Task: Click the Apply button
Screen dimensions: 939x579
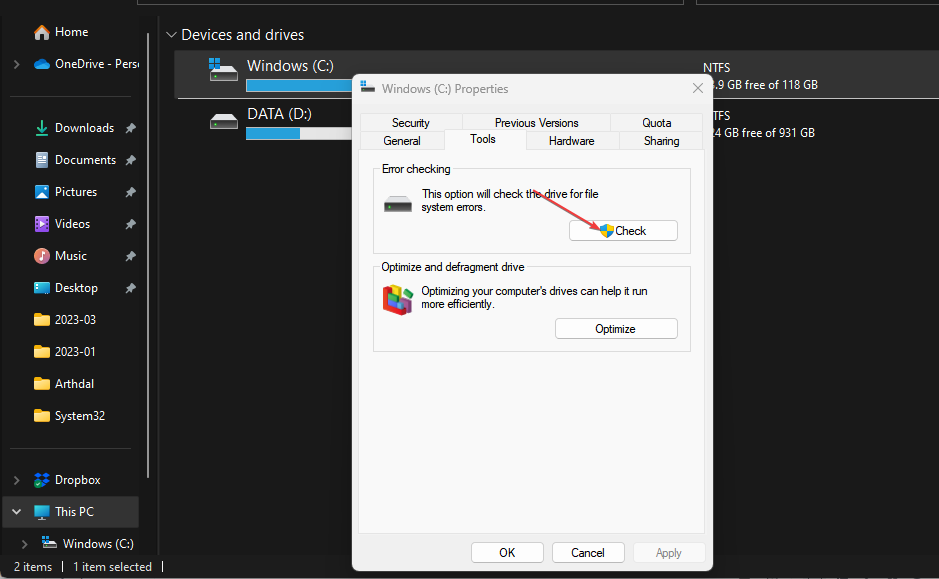Action: [669, 553]
